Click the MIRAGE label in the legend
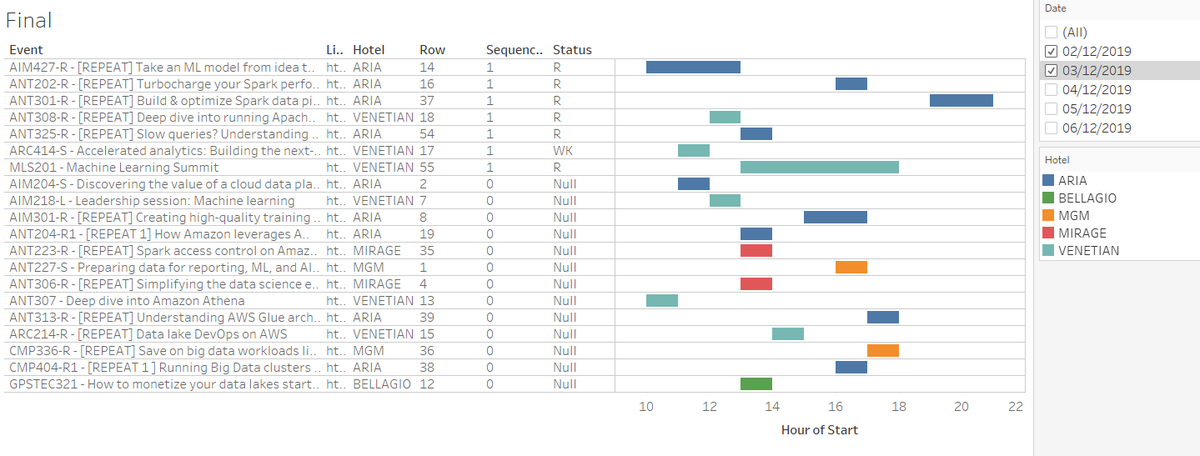This screenshot has height=456, width=1200. tap(1082, 232)
